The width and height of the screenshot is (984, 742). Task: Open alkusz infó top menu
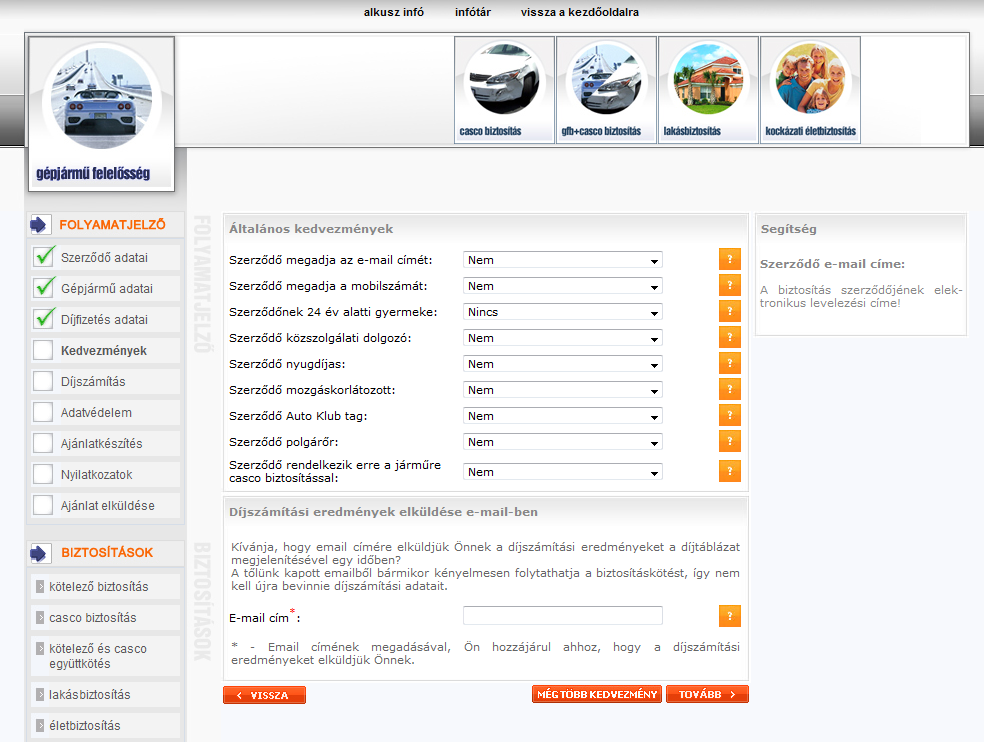click(x=393, y=12)
